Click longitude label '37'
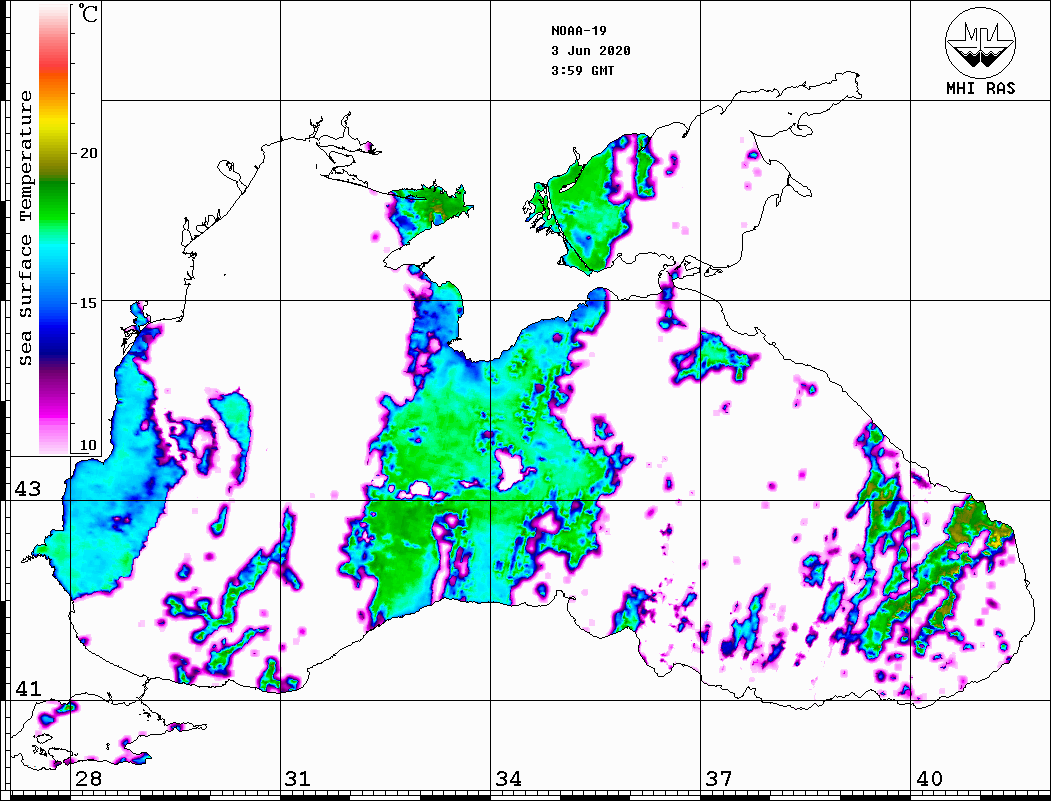The width and height of the screenshot is (1051, 801). coord(719,778)
